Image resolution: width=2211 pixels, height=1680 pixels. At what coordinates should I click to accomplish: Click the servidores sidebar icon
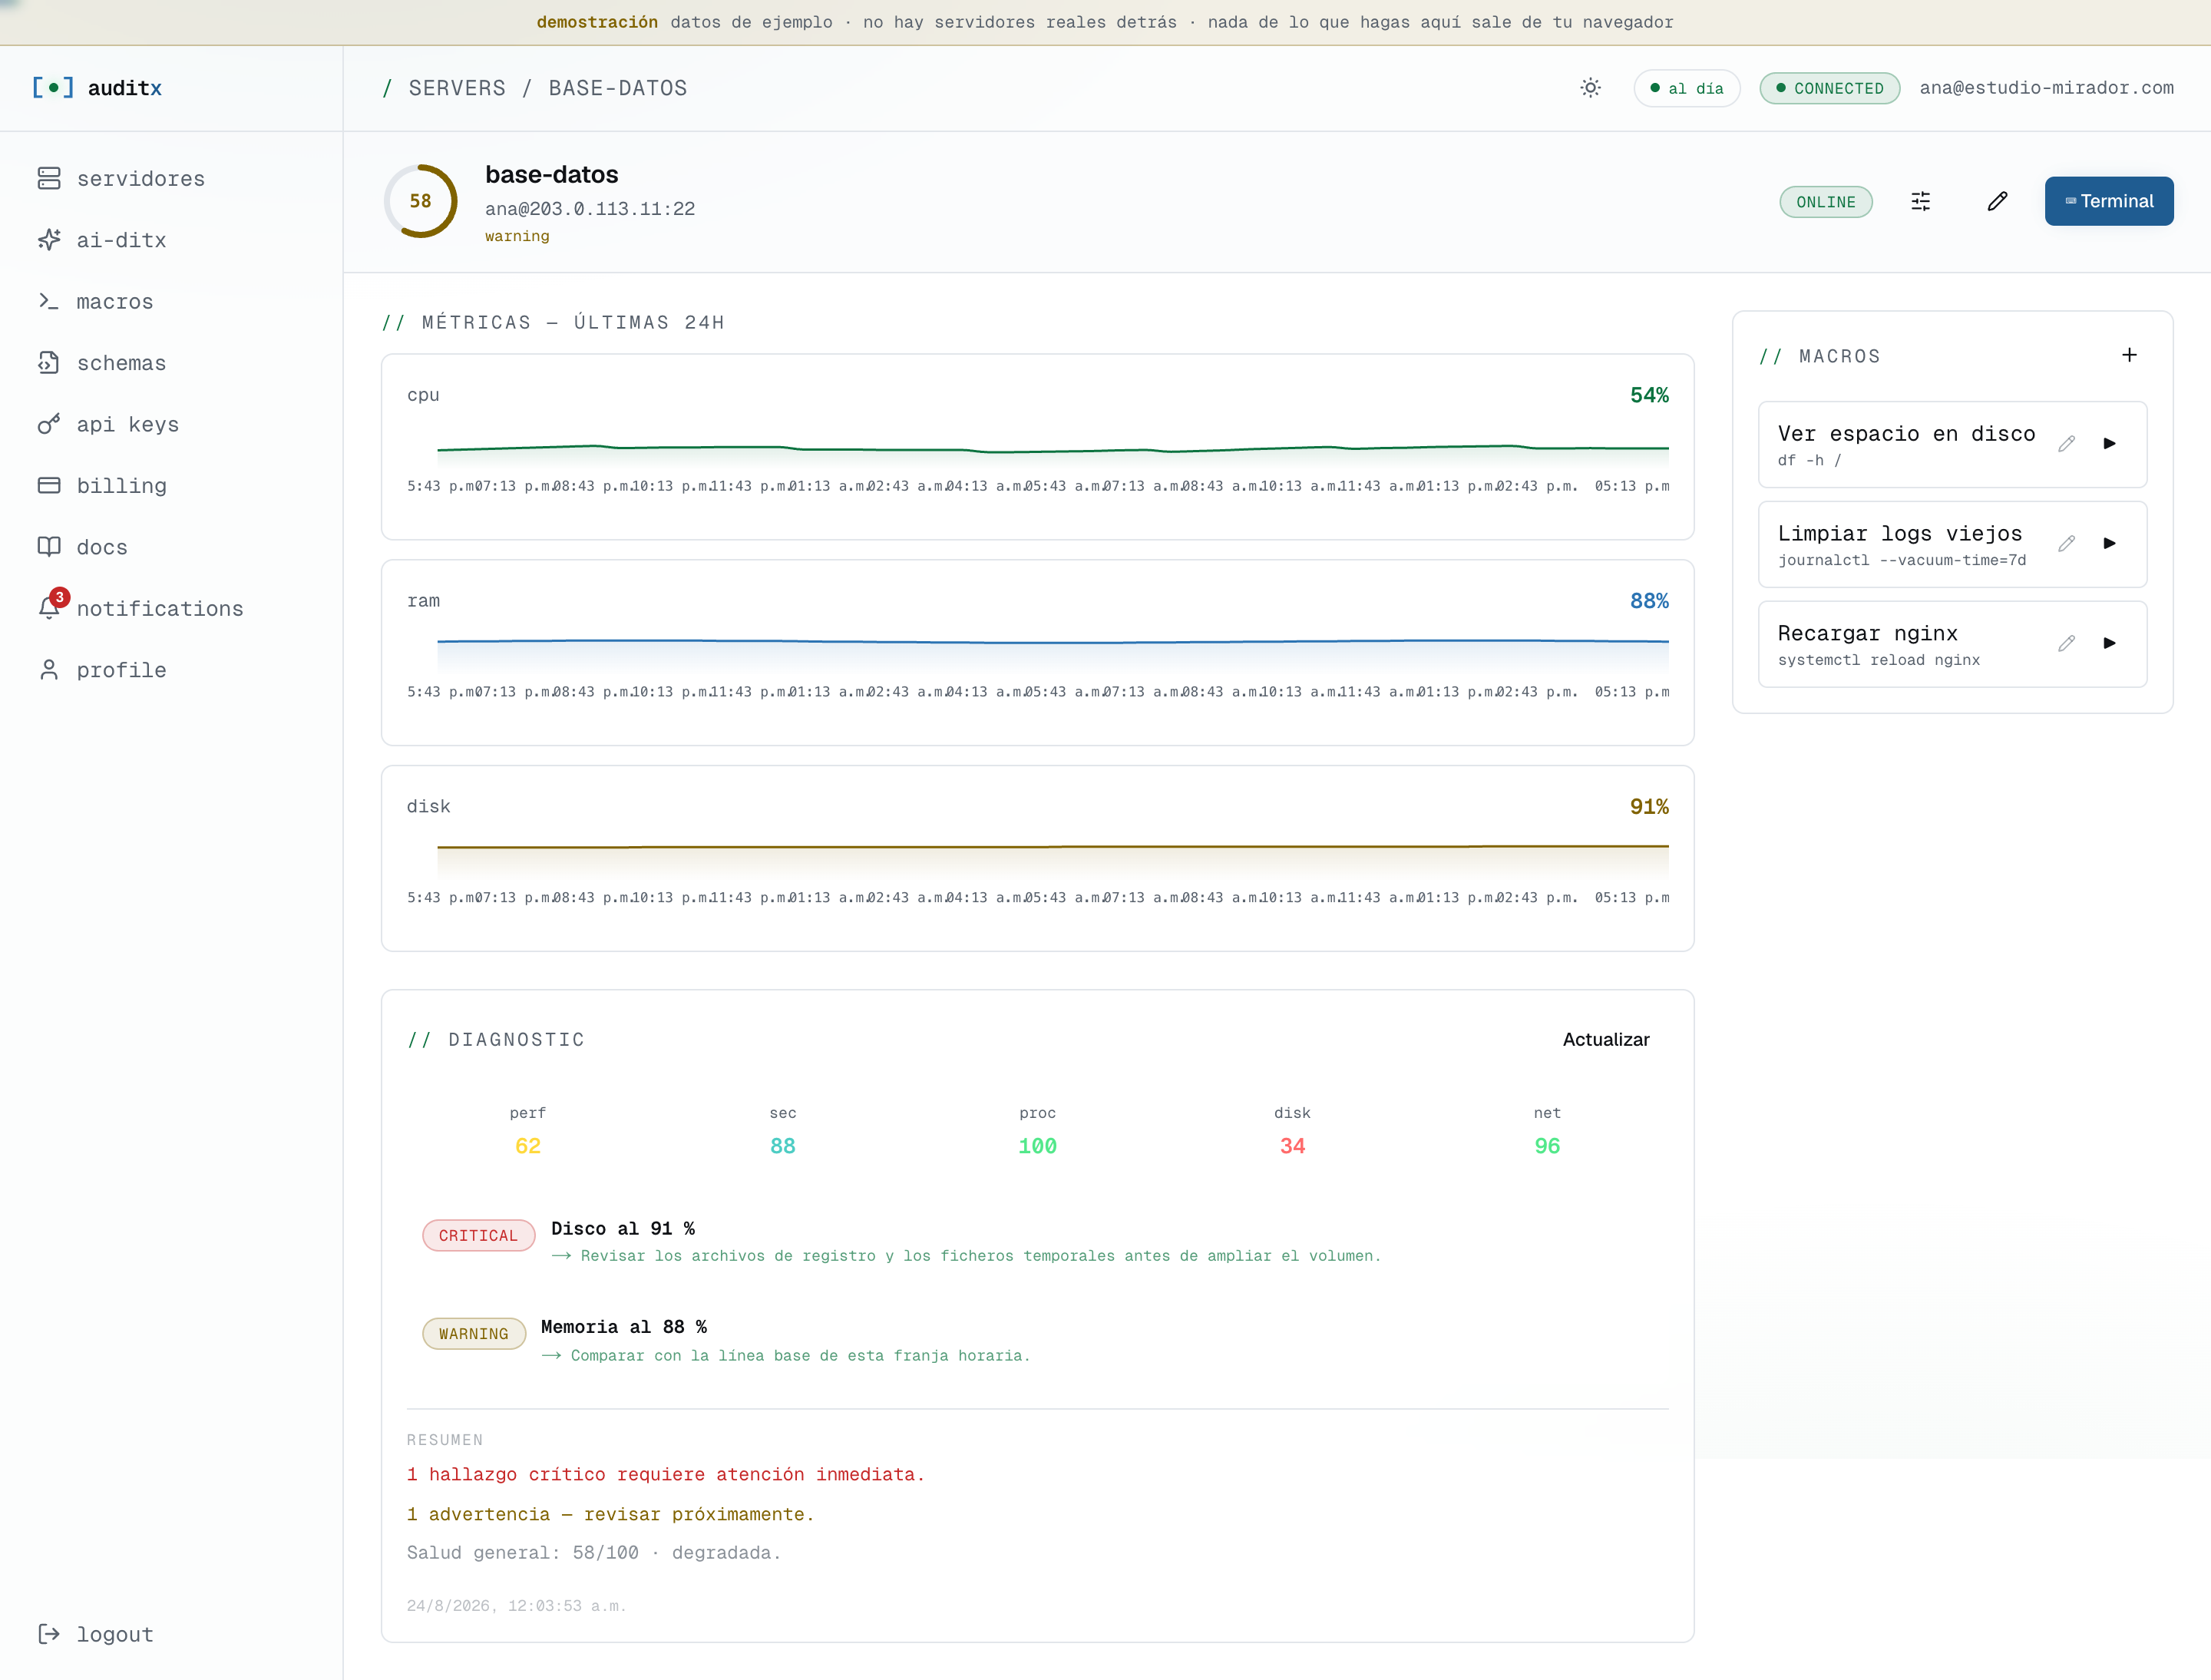tap(49, 178)
